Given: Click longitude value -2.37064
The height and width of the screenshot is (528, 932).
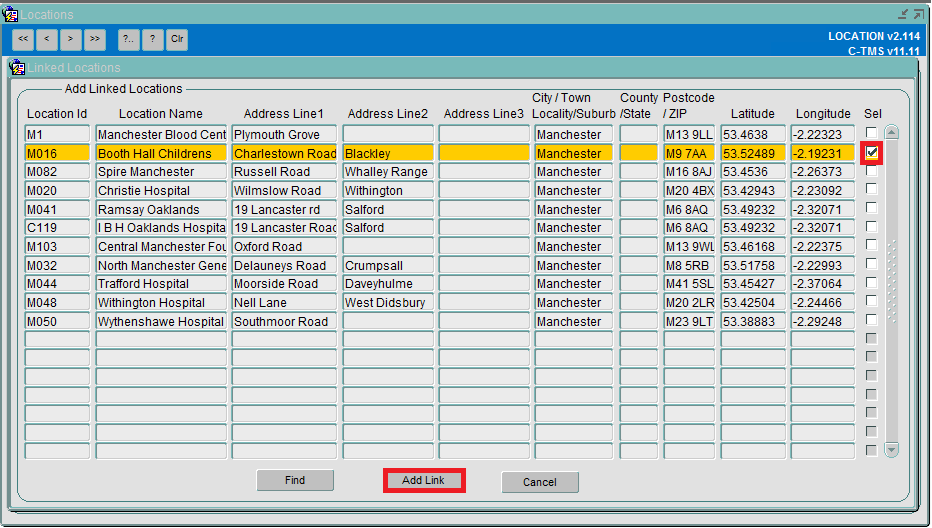Looking at the screenshot, I should point(823,284).
